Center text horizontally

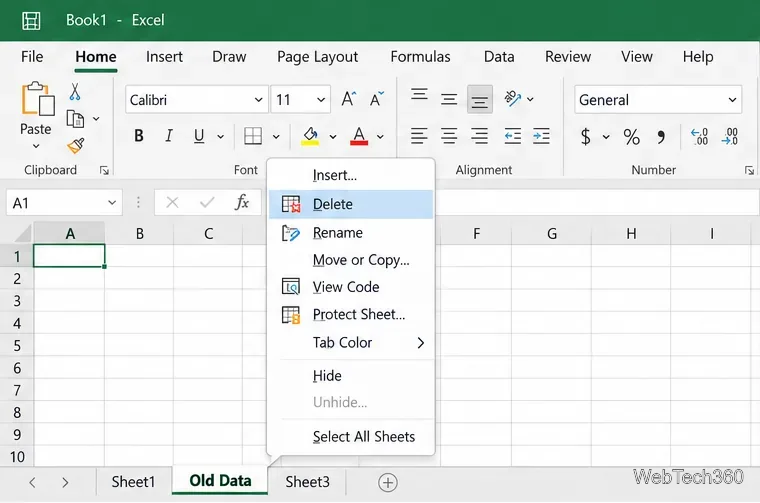tap(449, 136)
